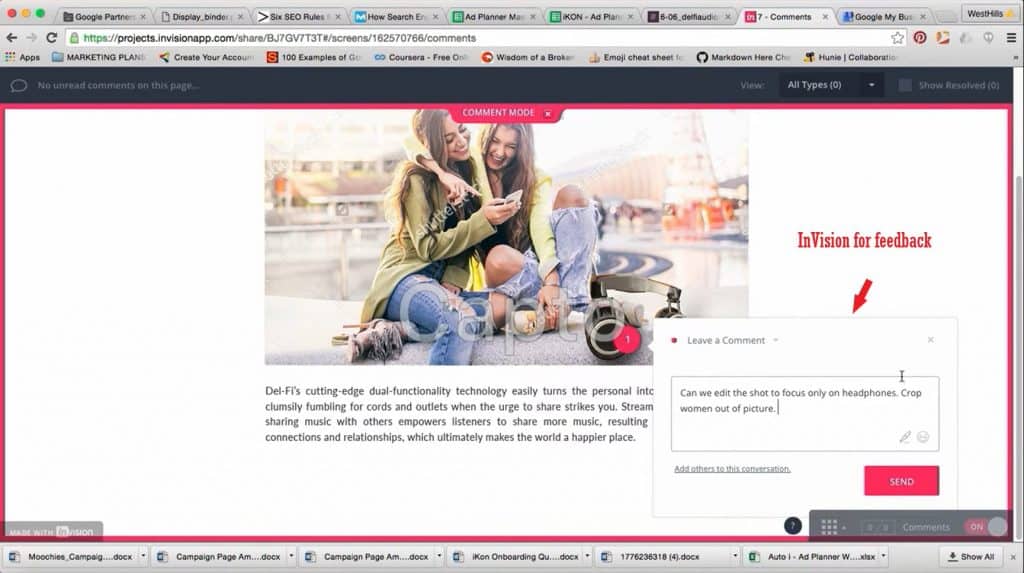Expand the Leave a Comment dropdown
1024x573 pixels.
coord(776,340)
